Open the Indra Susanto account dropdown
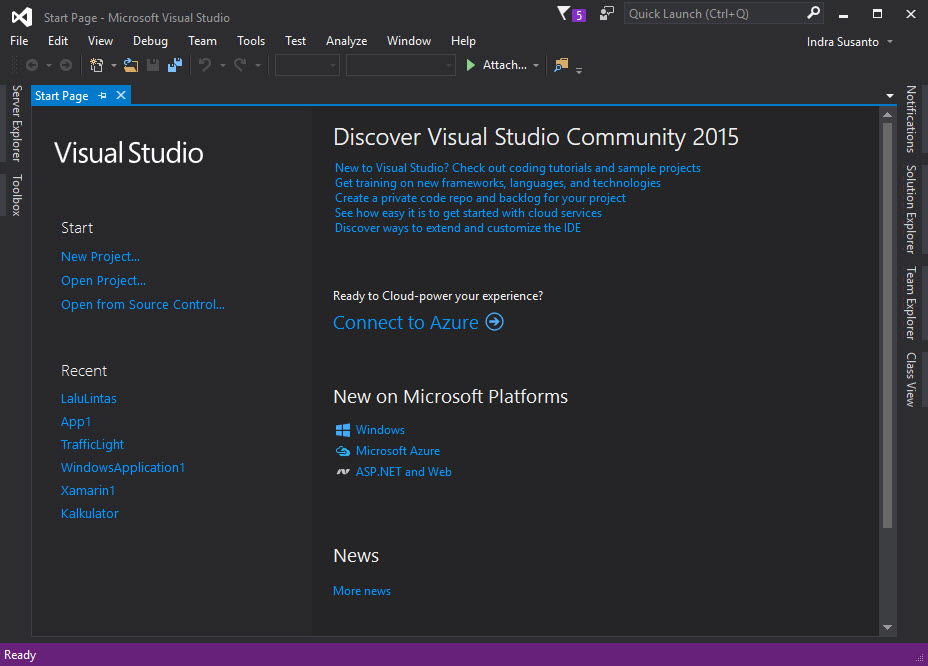 [850, 41]
